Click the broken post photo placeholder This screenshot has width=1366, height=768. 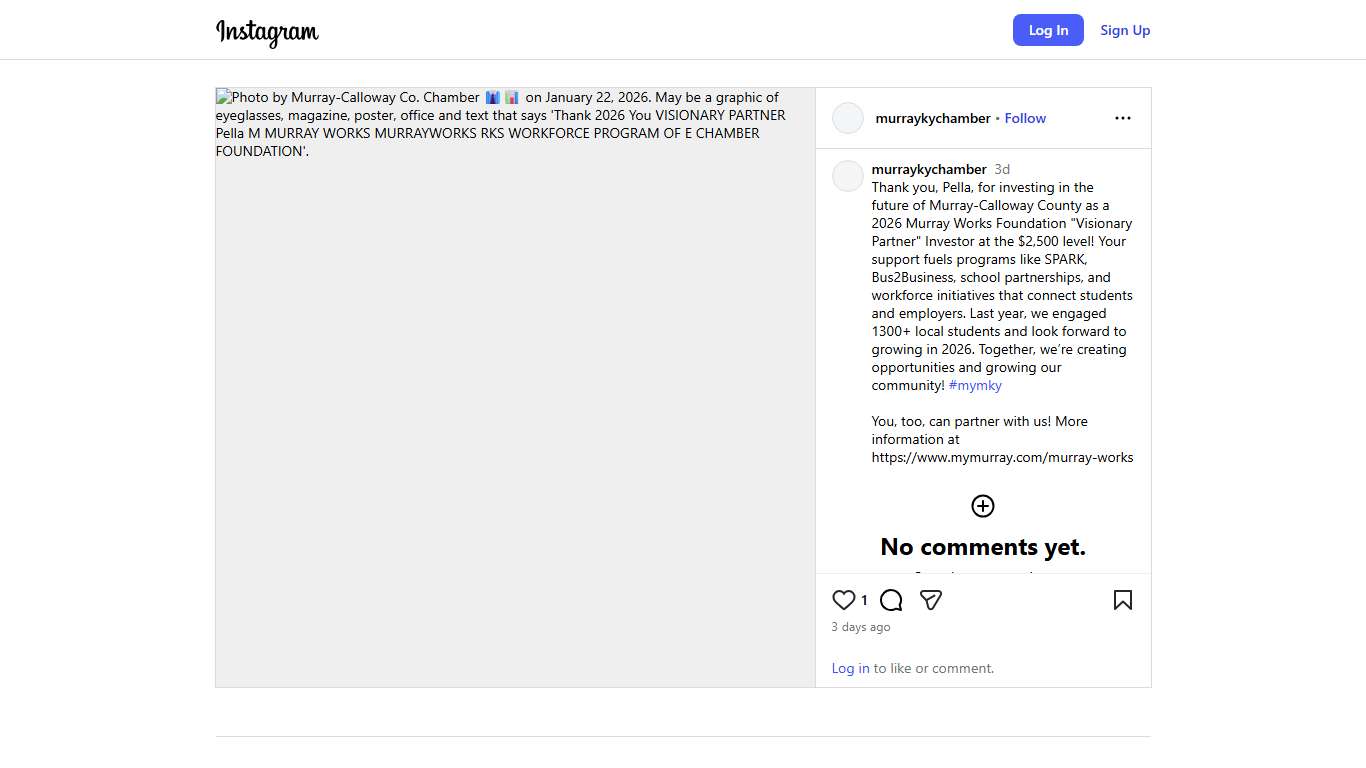(515, 400)
